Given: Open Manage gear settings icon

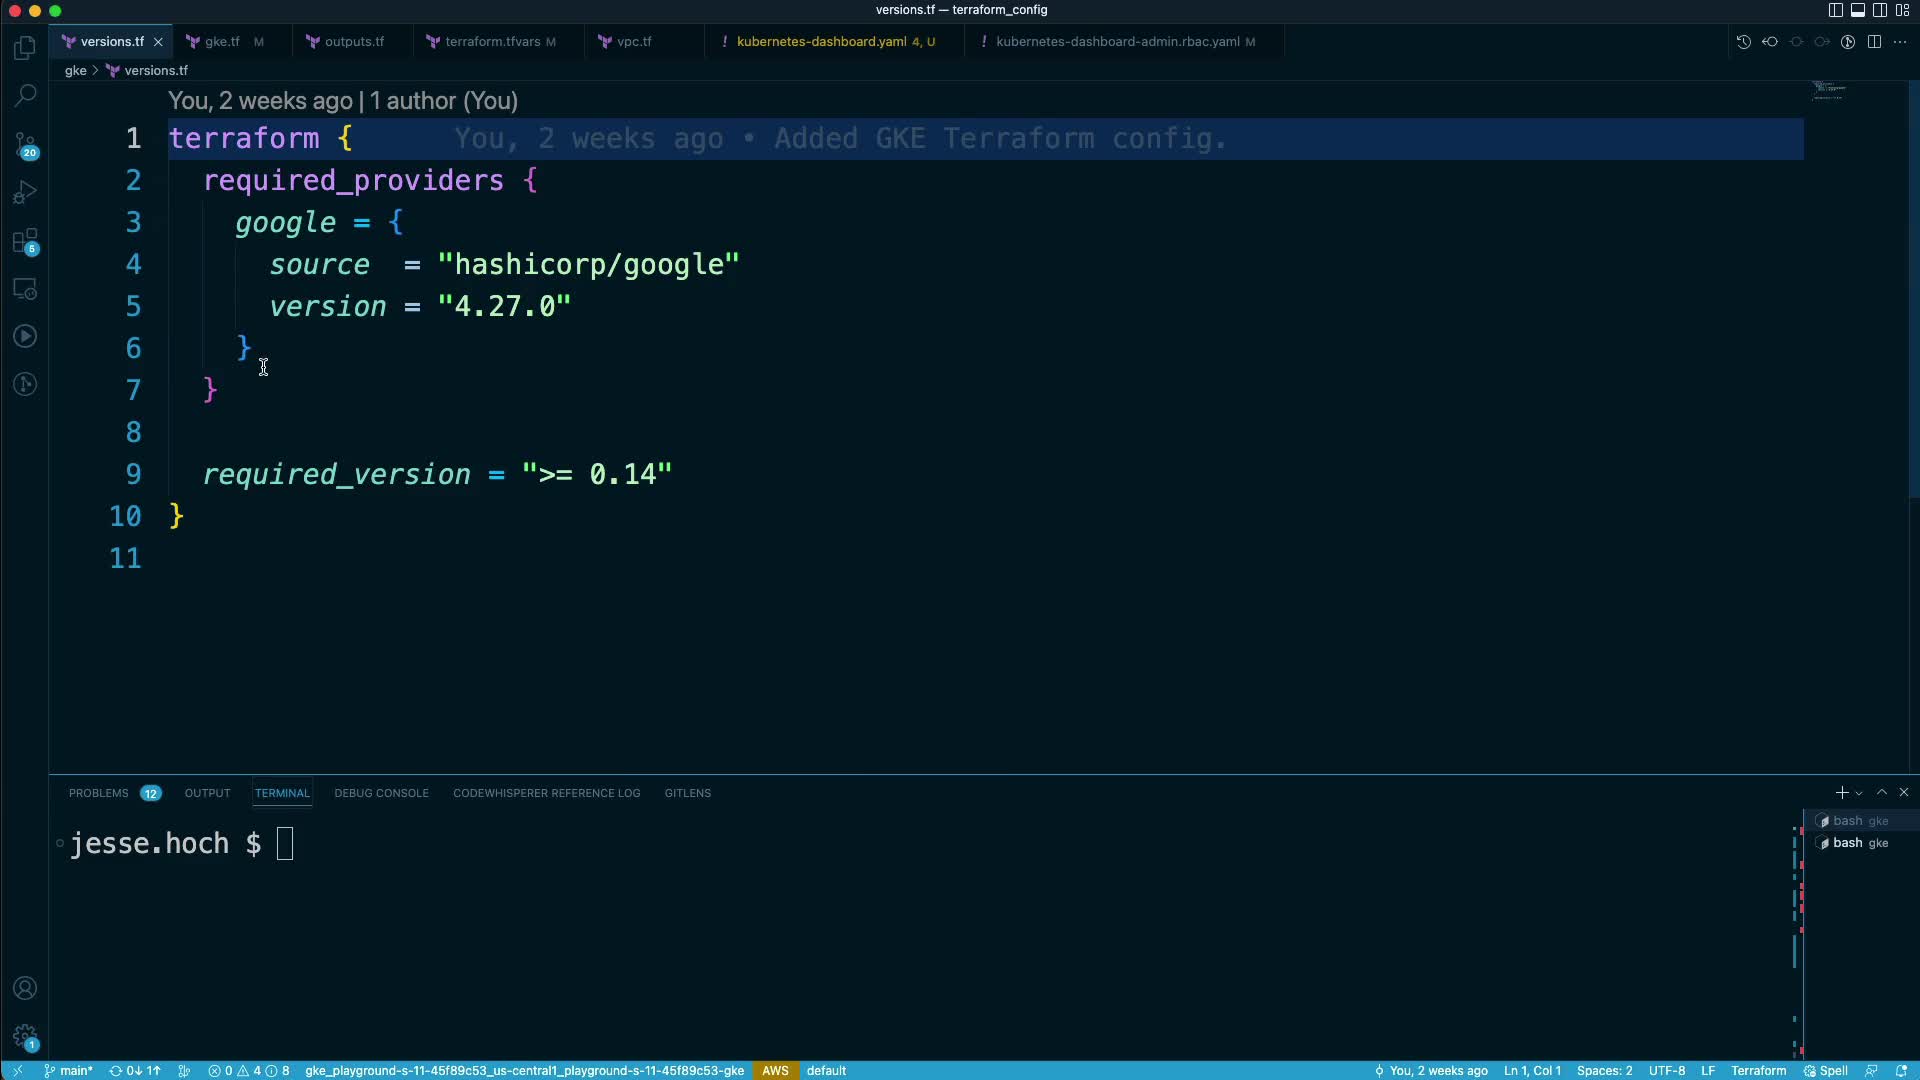Looking at the screenshot, I should pyautogui.click(x=26, y=1036).
